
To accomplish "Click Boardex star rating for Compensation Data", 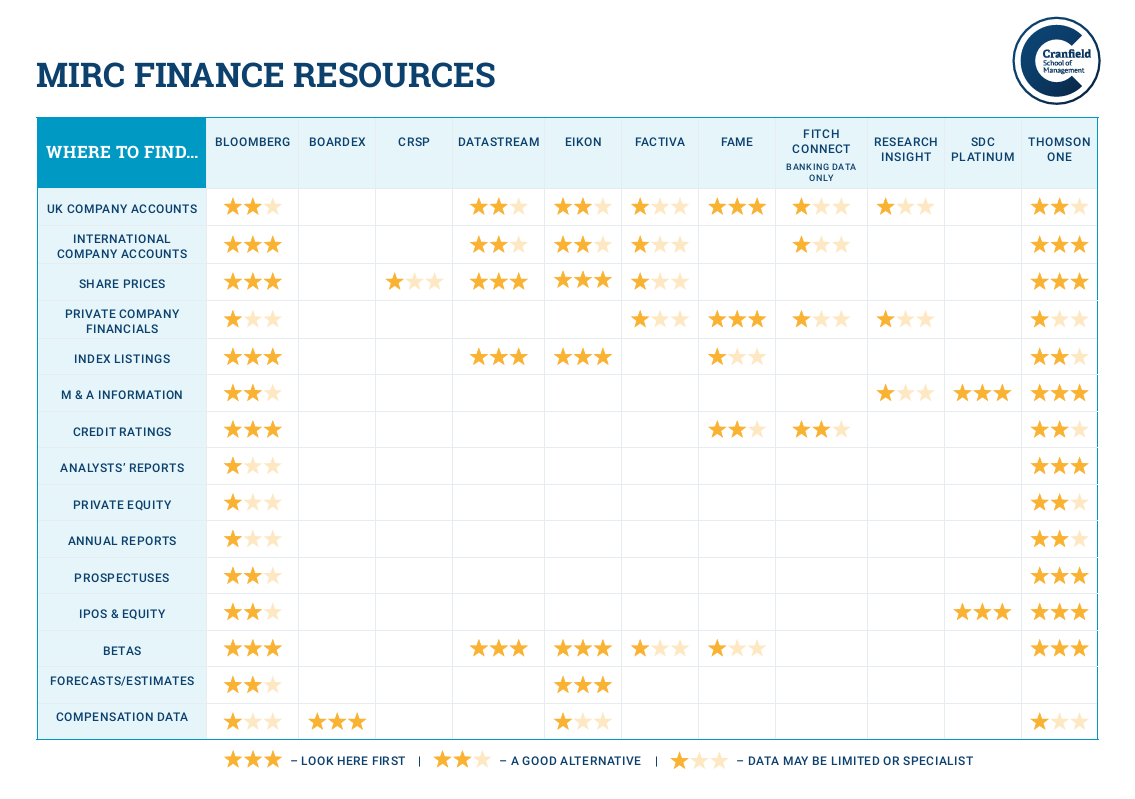I will (337, 722).
